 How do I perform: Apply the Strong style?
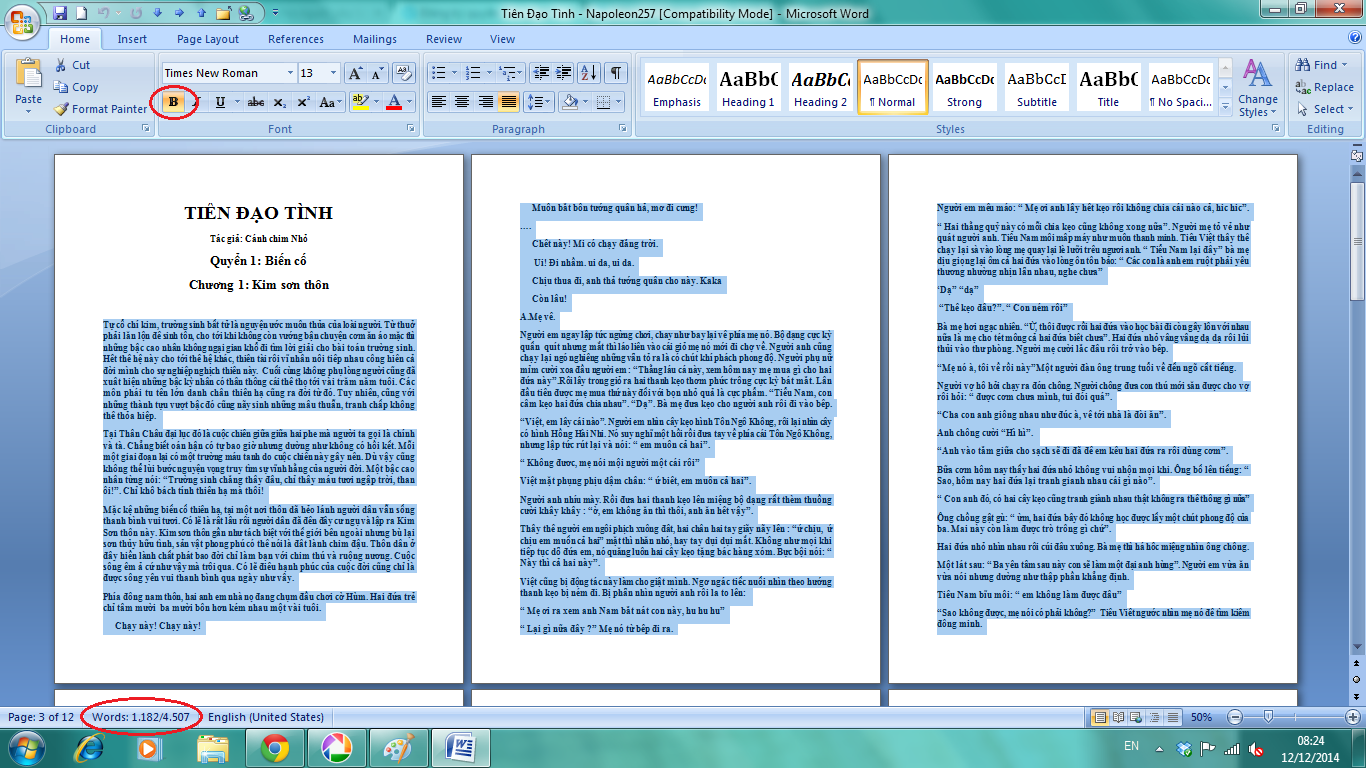(x=965, y=87)
